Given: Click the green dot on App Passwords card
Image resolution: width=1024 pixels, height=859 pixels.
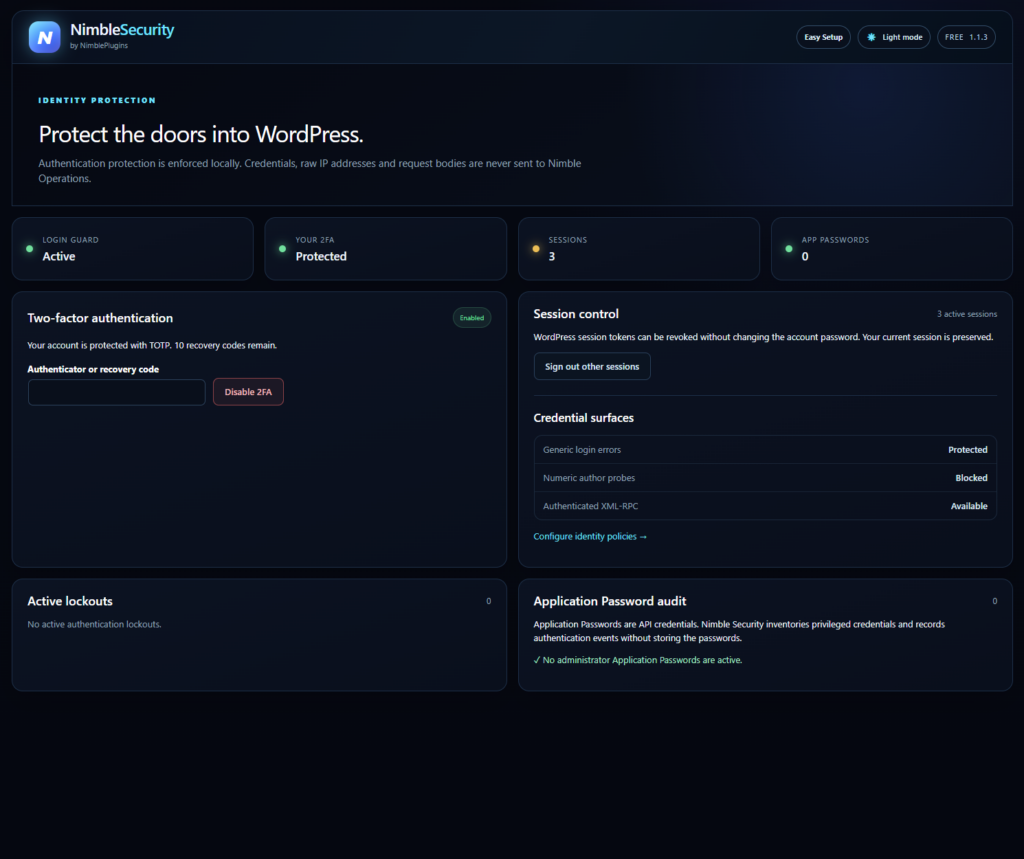Looking at the screenshot, I should [x=788, y=249].
